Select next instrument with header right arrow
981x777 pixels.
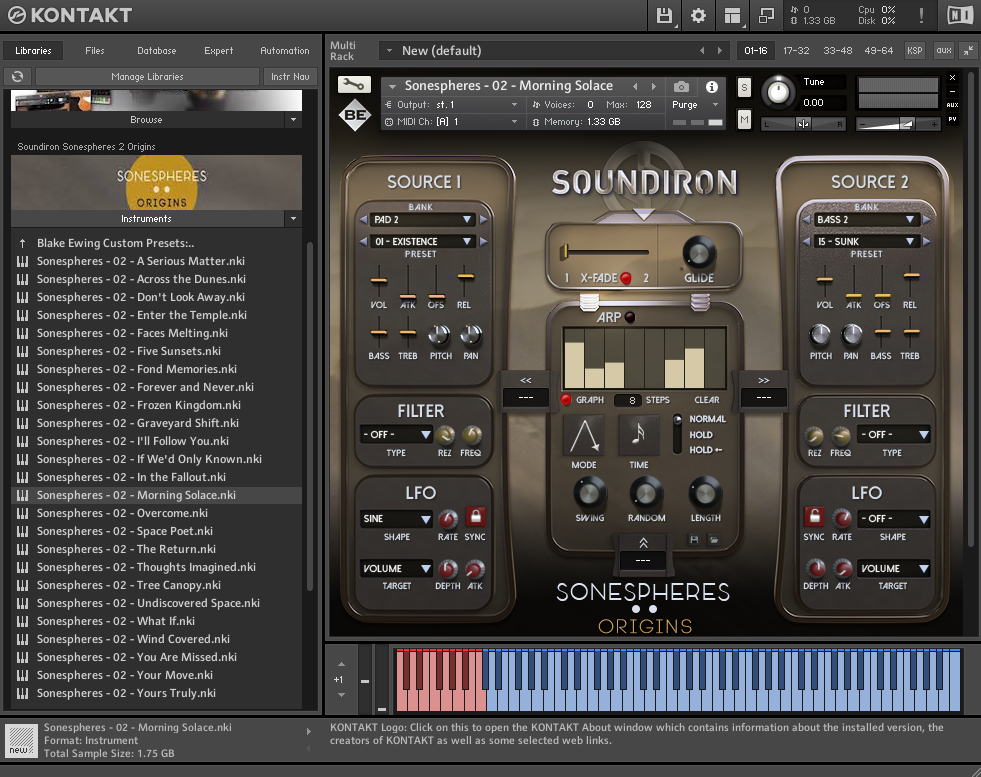point(654,86)
